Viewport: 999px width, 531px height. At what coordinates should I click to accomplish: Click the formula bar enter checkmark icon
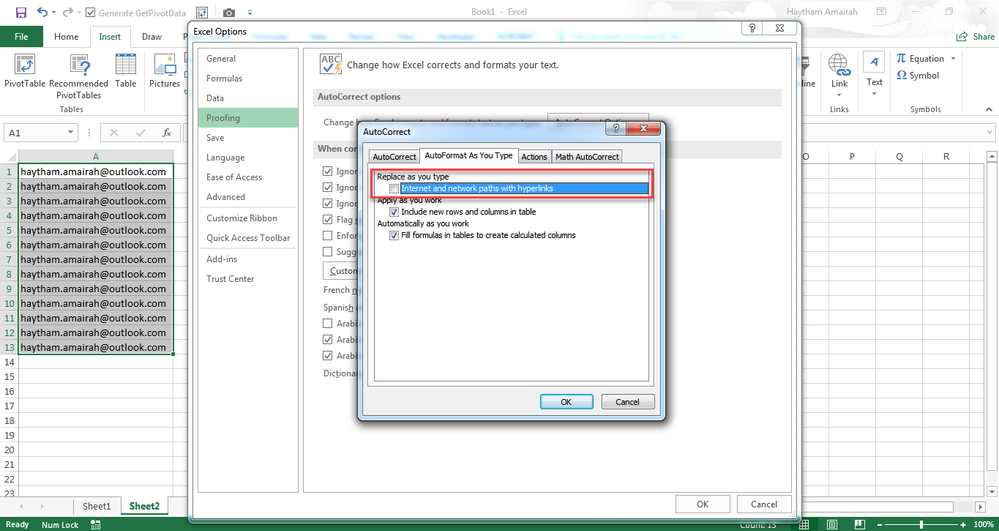[x=141, y=133]
